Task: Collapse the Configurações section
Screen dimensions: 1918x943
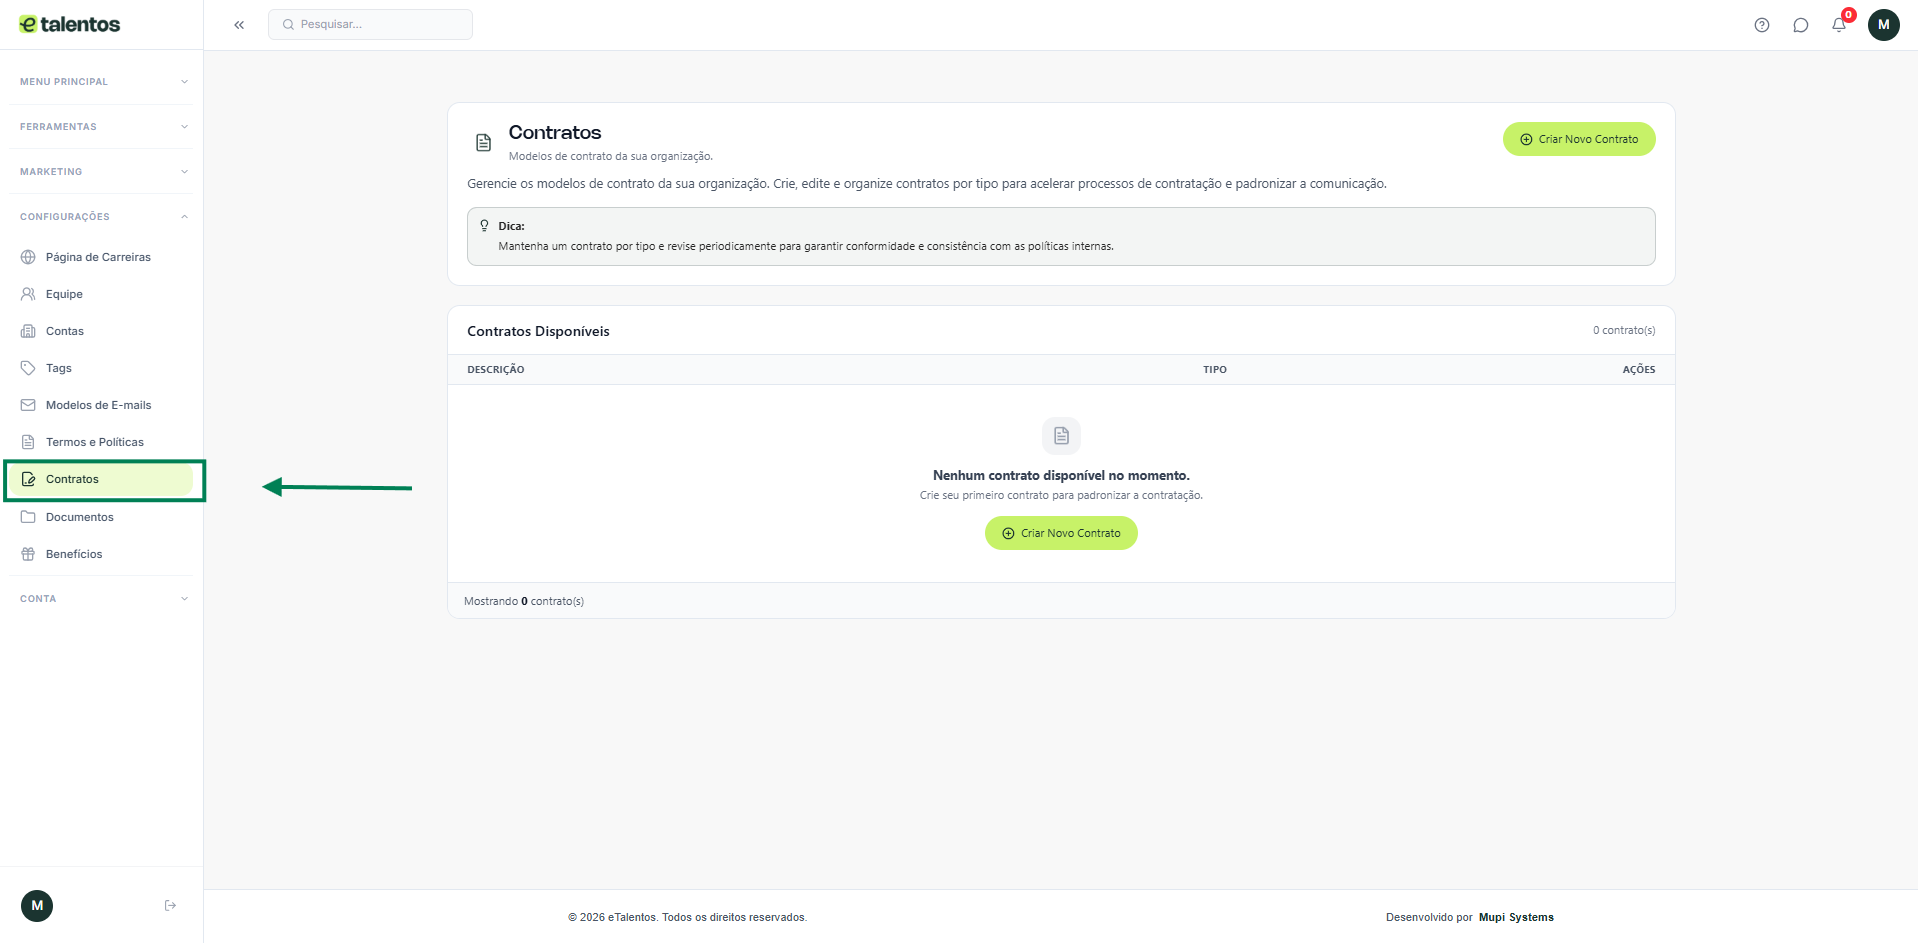Action: (103, 217)
